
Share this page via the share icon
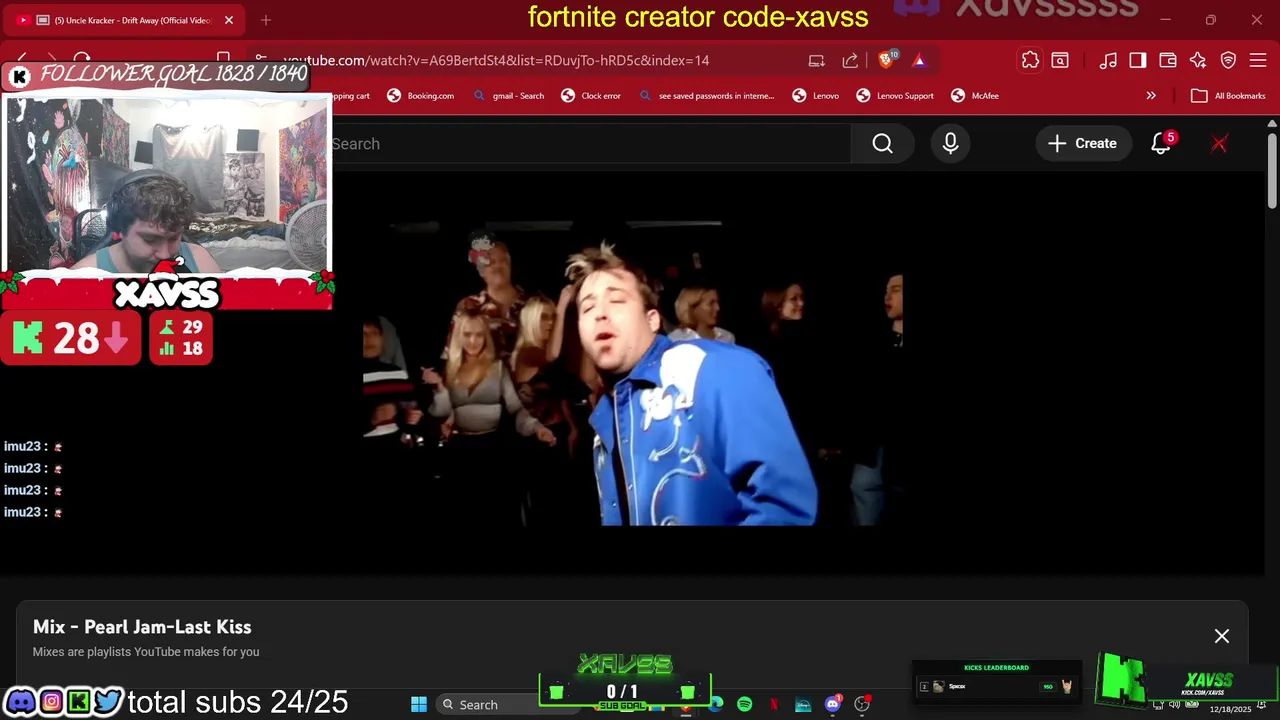[850, 60]
